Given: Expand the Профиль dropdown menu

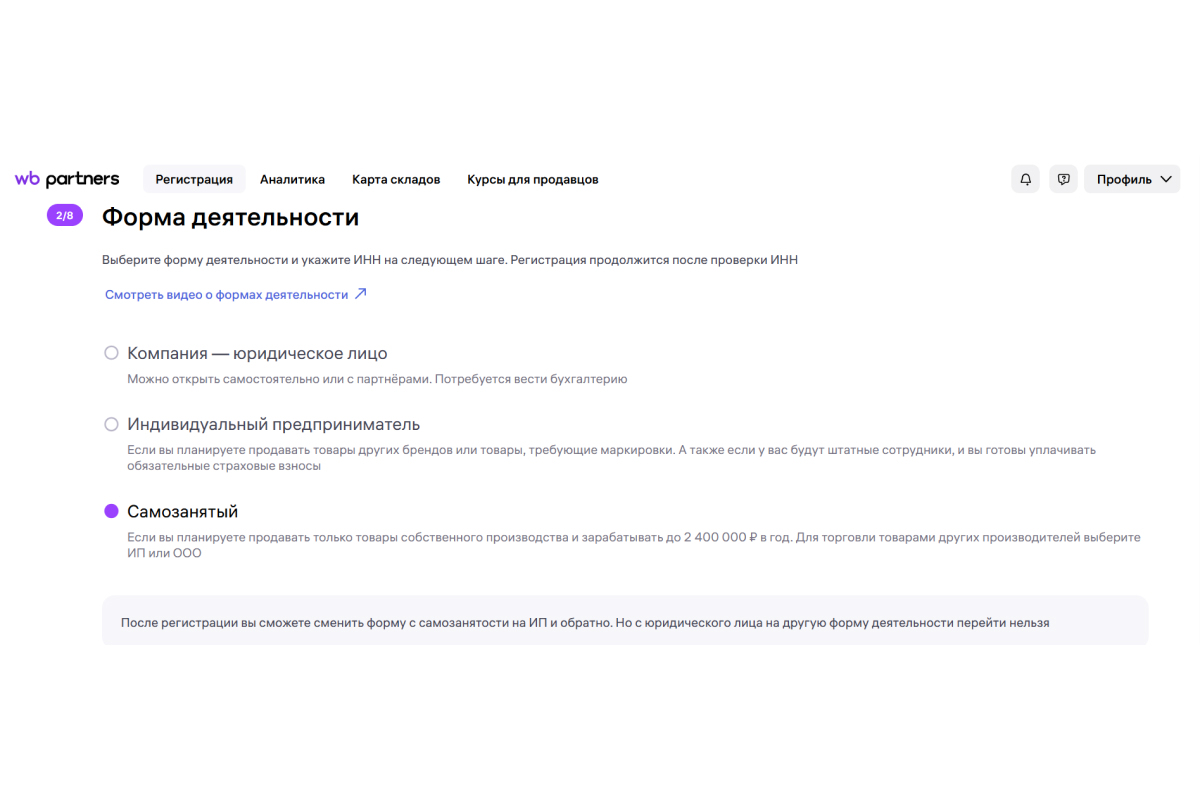Looking at the screenshot, I should [1132, 179].
